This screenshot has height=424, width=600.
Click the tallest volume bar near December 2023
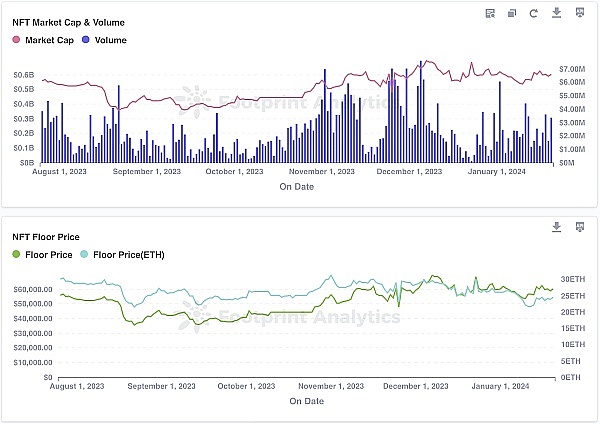[421, 112]
